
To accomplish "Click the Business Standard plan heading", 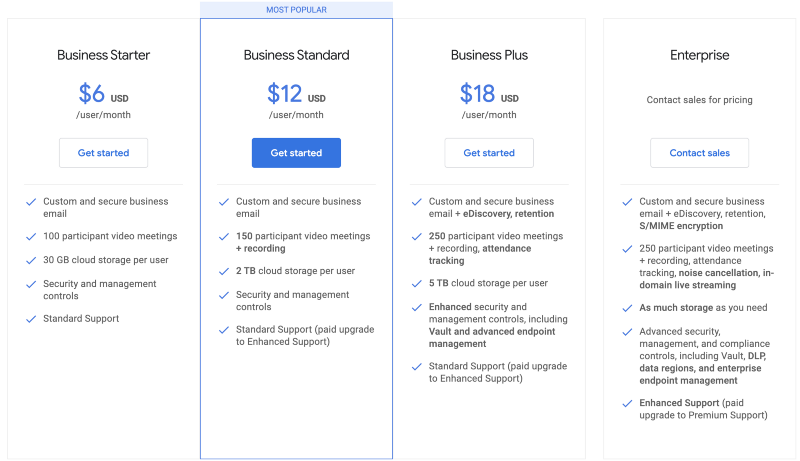I will [296, 55].
